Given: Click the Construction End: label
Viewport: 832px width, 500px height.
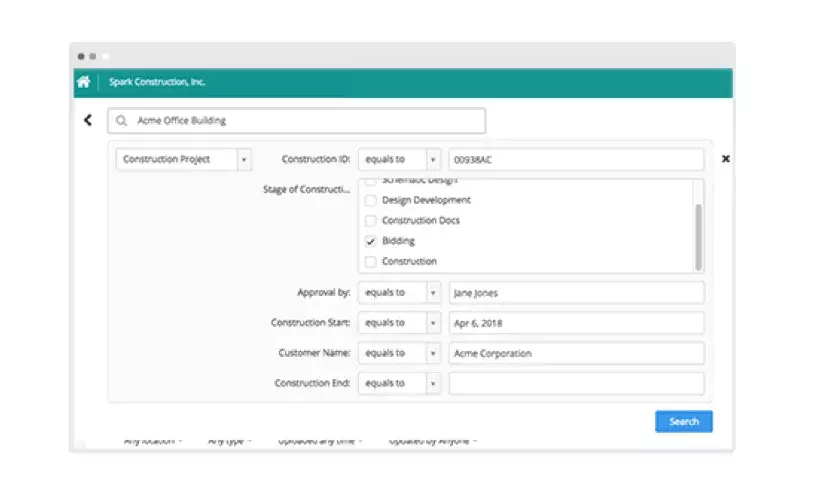Looking at the screenshot, I should tap(312, 383).
